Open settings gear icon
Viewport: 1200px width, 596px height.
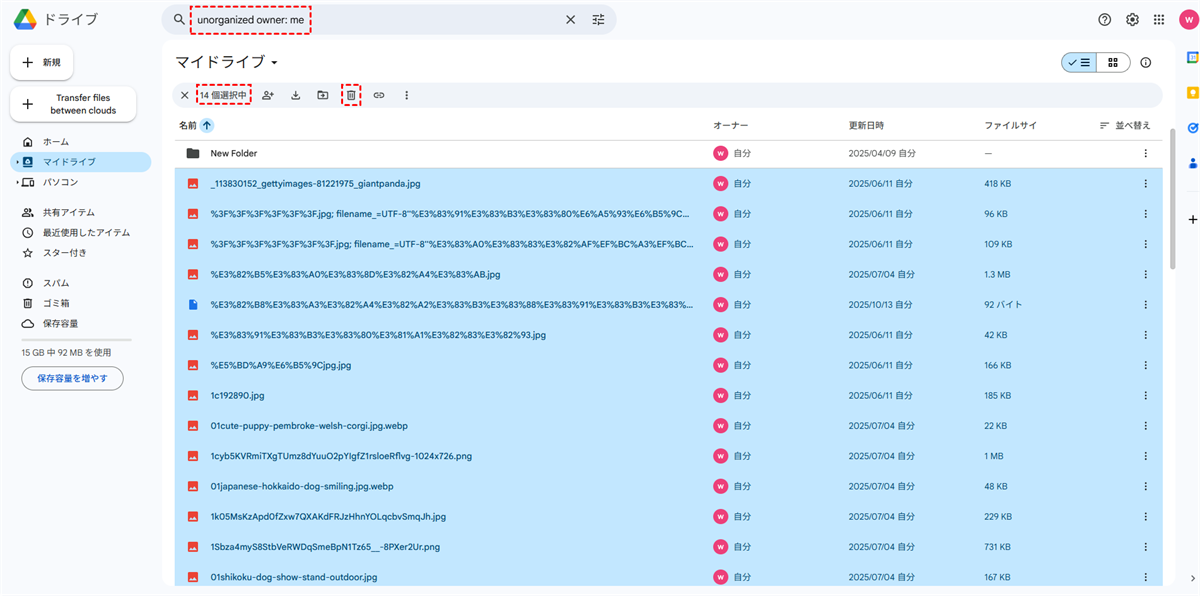1132,19
